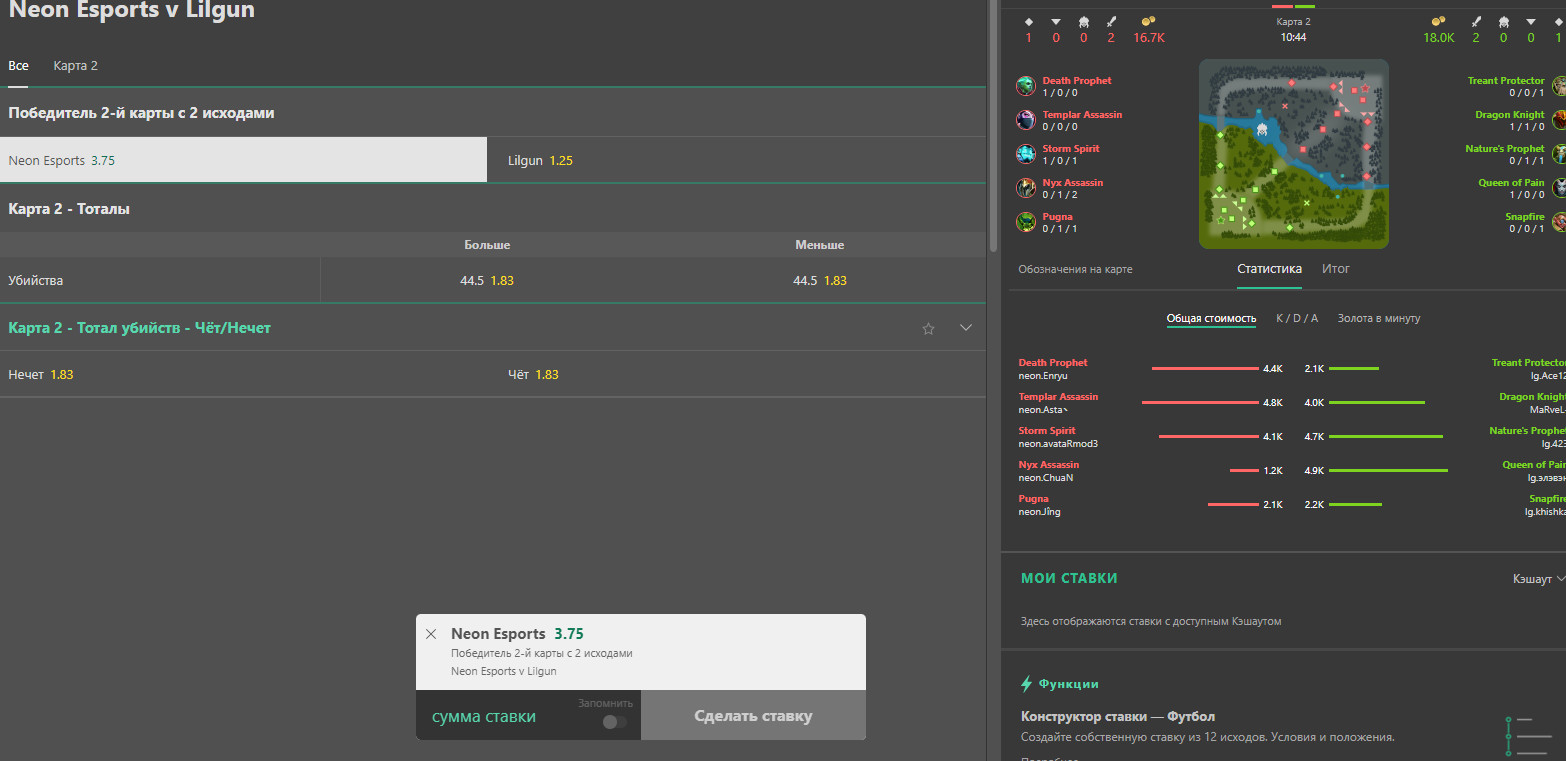Click the green team's gold coins icon
The height and width of the screenshot is (761, 1566).
pyautogui.click(x=1439, y=21)
